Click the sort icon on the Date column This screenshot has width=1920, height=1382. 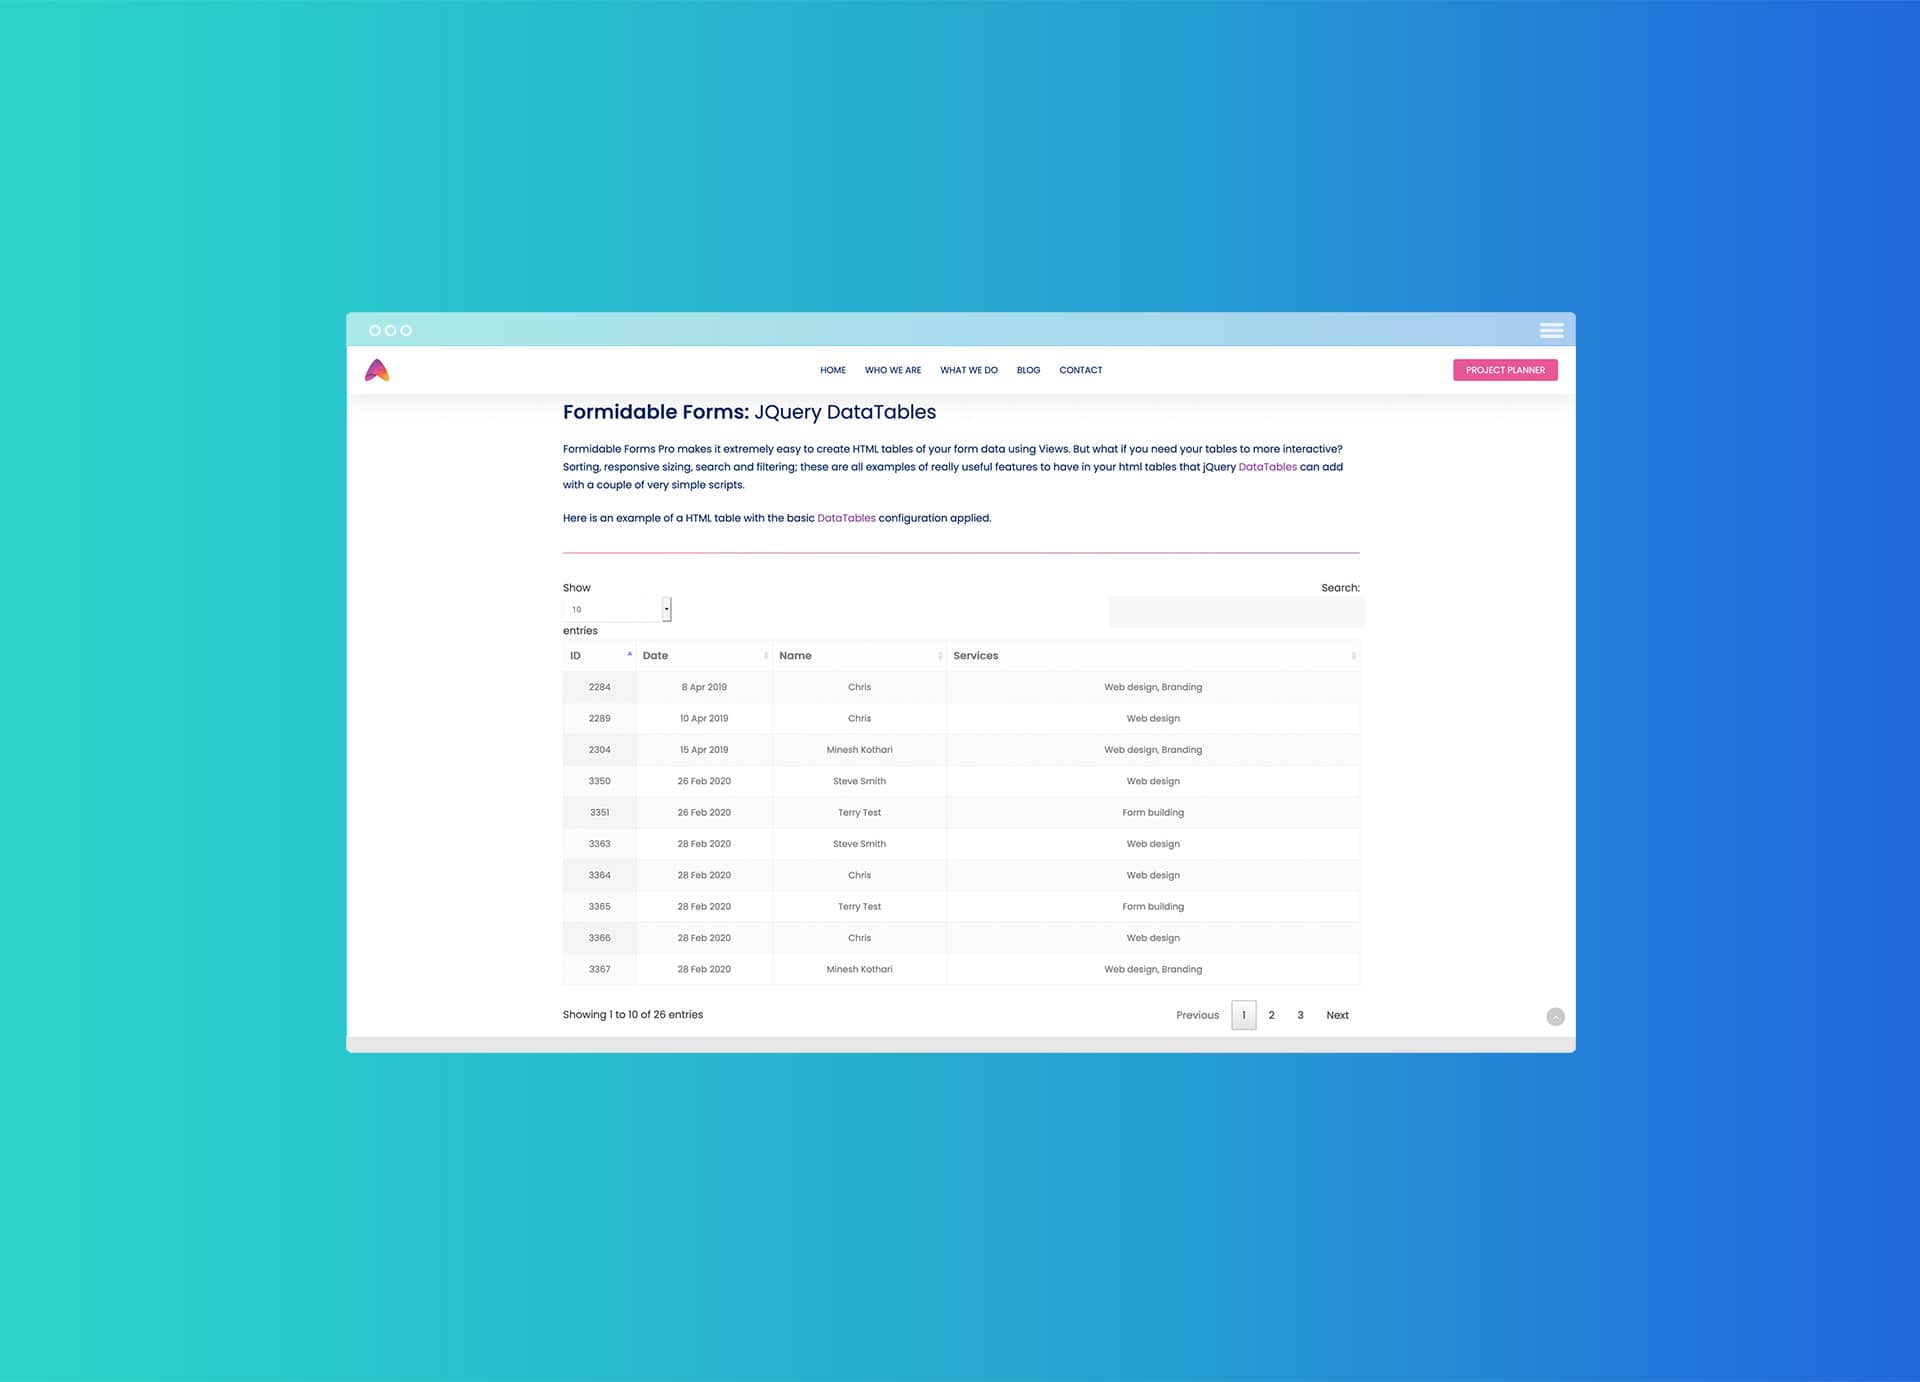764,655
